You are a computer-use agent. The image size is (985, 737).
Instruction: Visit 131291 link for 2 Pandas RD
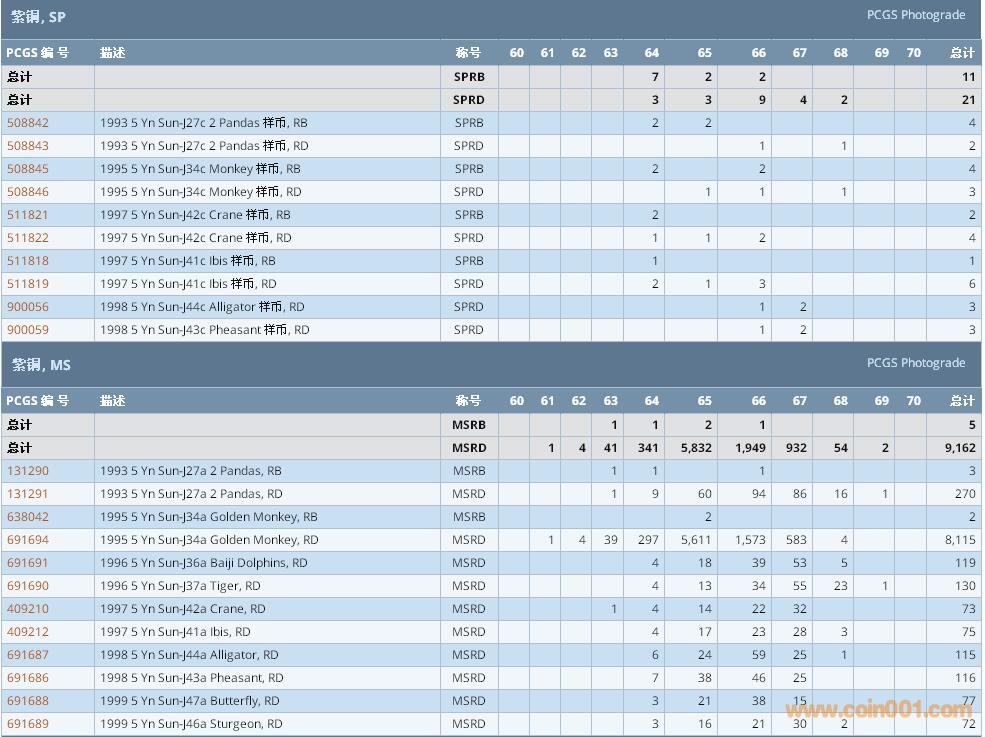28,494
